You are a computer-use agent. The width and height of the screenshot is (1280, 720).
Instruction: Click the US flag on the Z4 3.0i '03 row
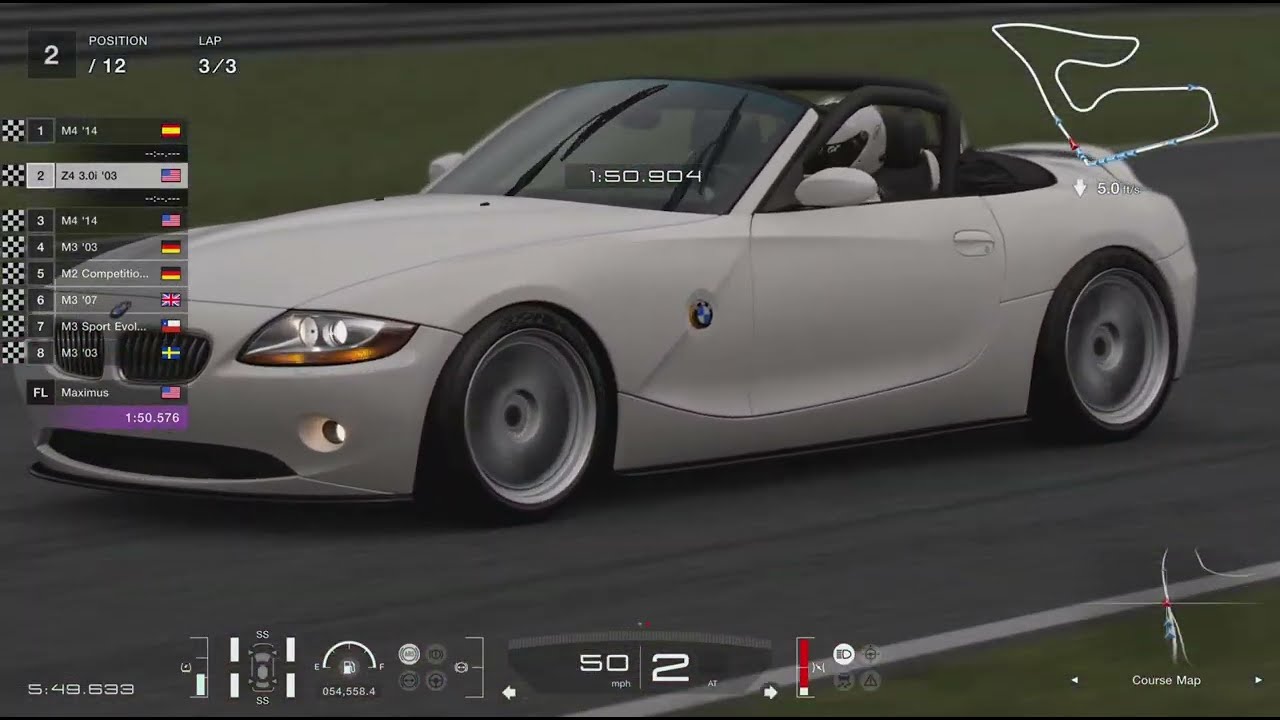click(x=171, y=175)
